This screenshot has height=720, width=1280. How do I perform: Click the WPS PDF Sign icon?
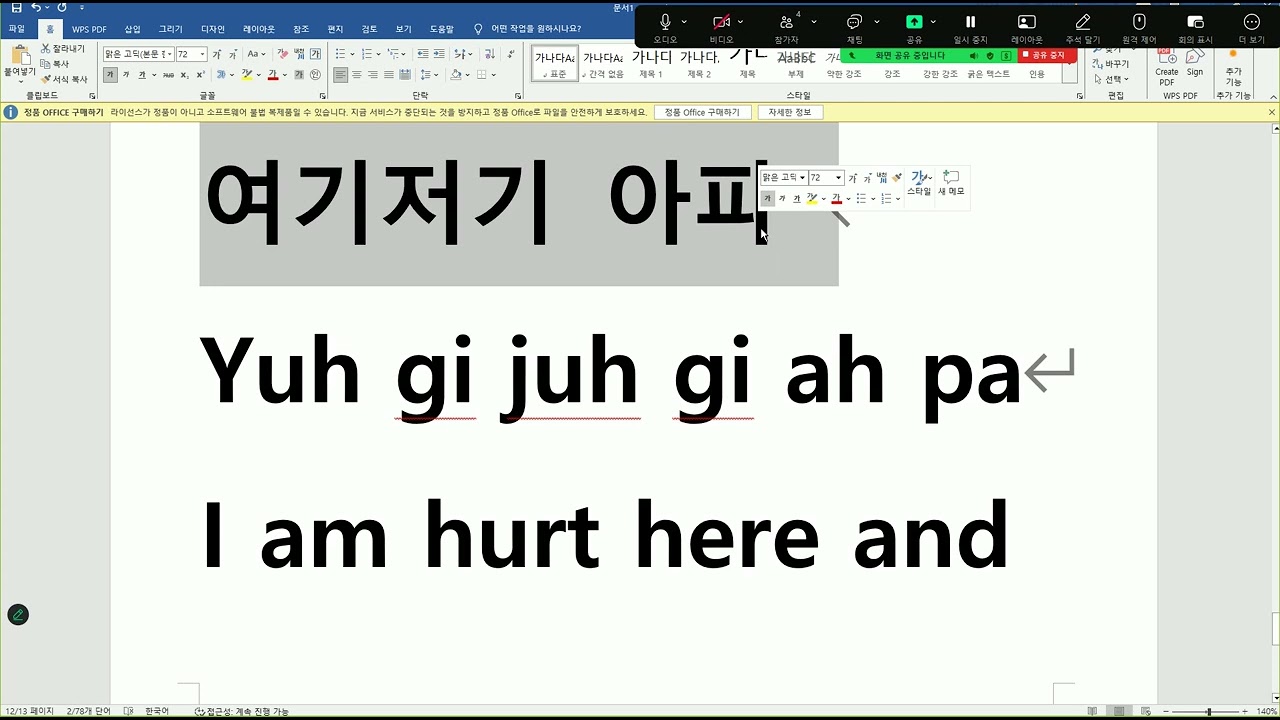click(1195, 60)
